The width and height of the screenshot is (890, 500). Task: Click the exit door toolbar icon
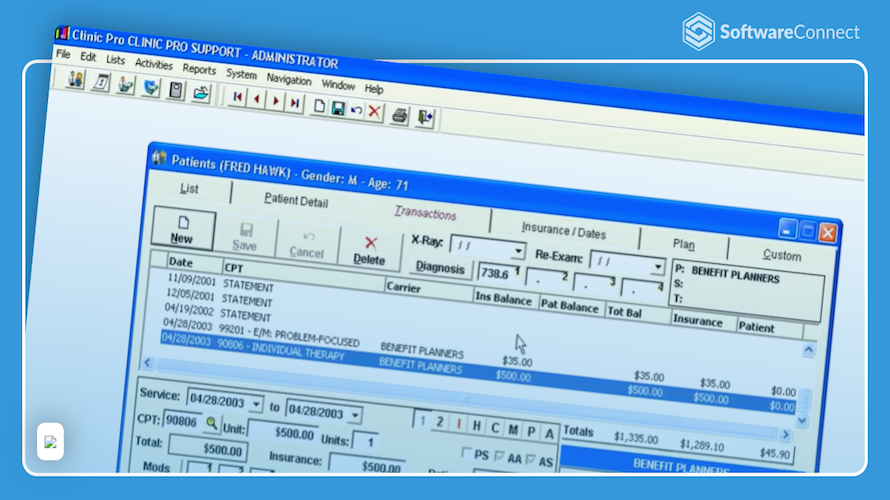(425, 117)
